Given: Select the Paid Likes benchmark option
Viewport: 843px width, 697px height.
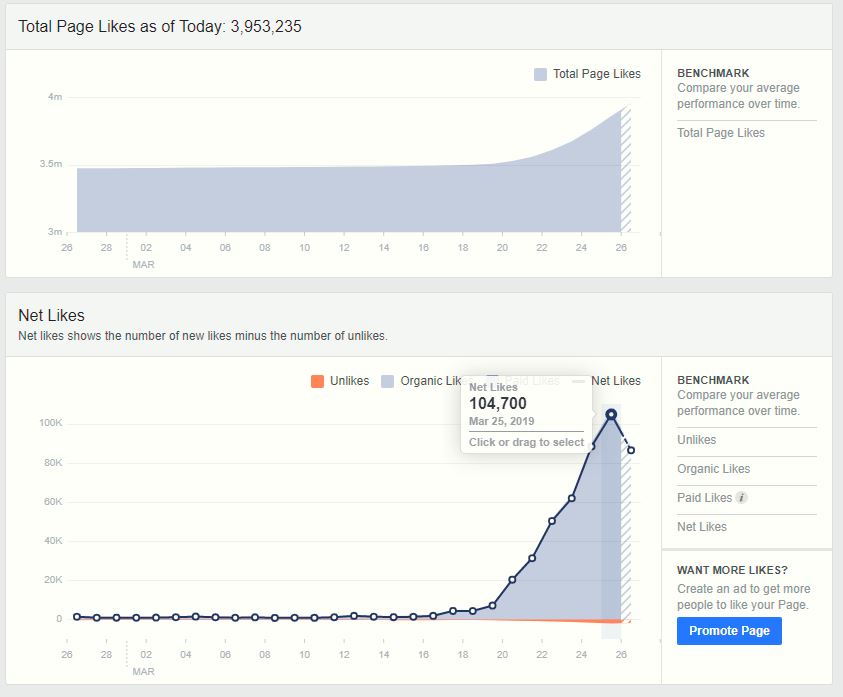Looking at the screenshot, I should click(704, 498).
